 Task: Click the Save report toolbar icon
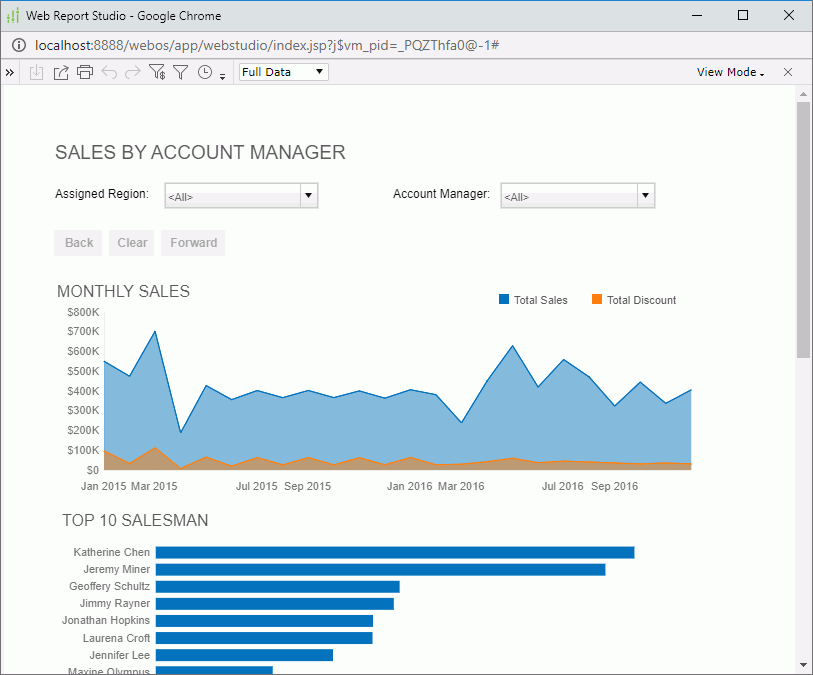[36, 72]
